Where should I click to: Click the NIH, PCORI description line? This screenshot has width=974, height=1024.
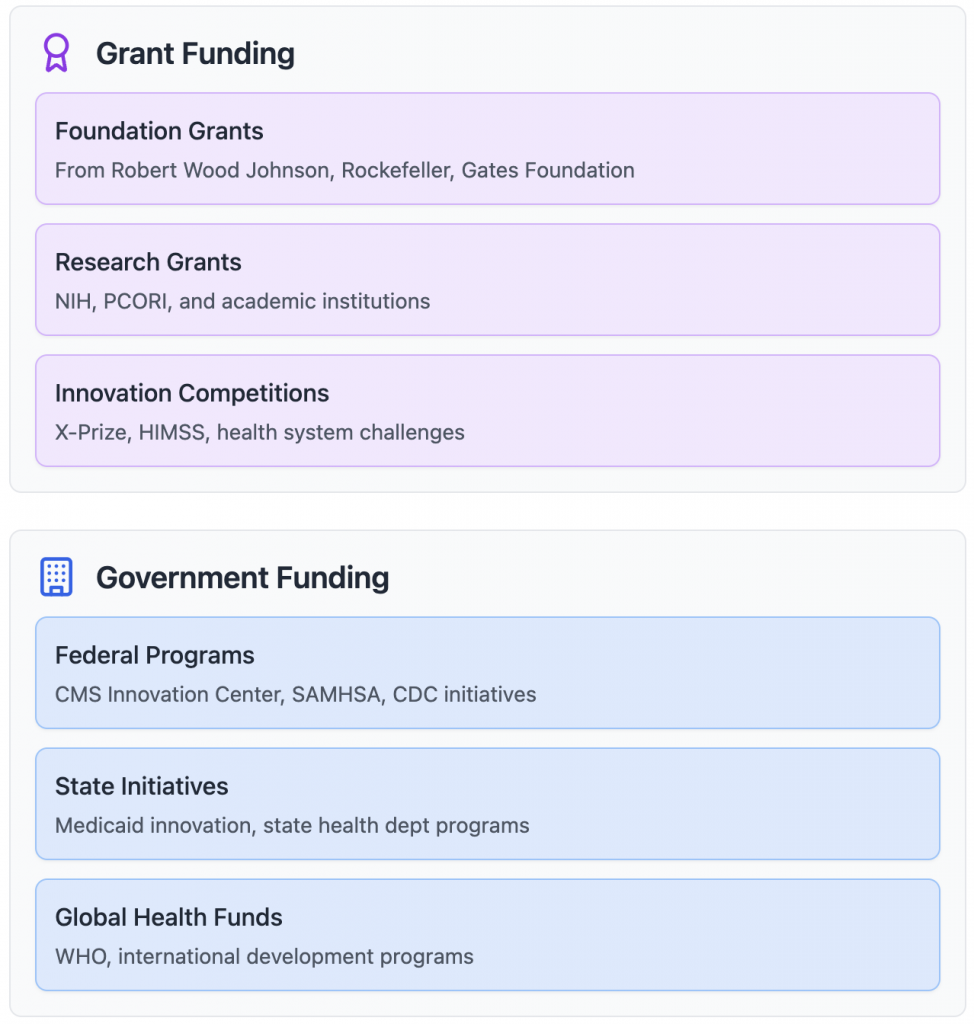click(x=243, y=301)
